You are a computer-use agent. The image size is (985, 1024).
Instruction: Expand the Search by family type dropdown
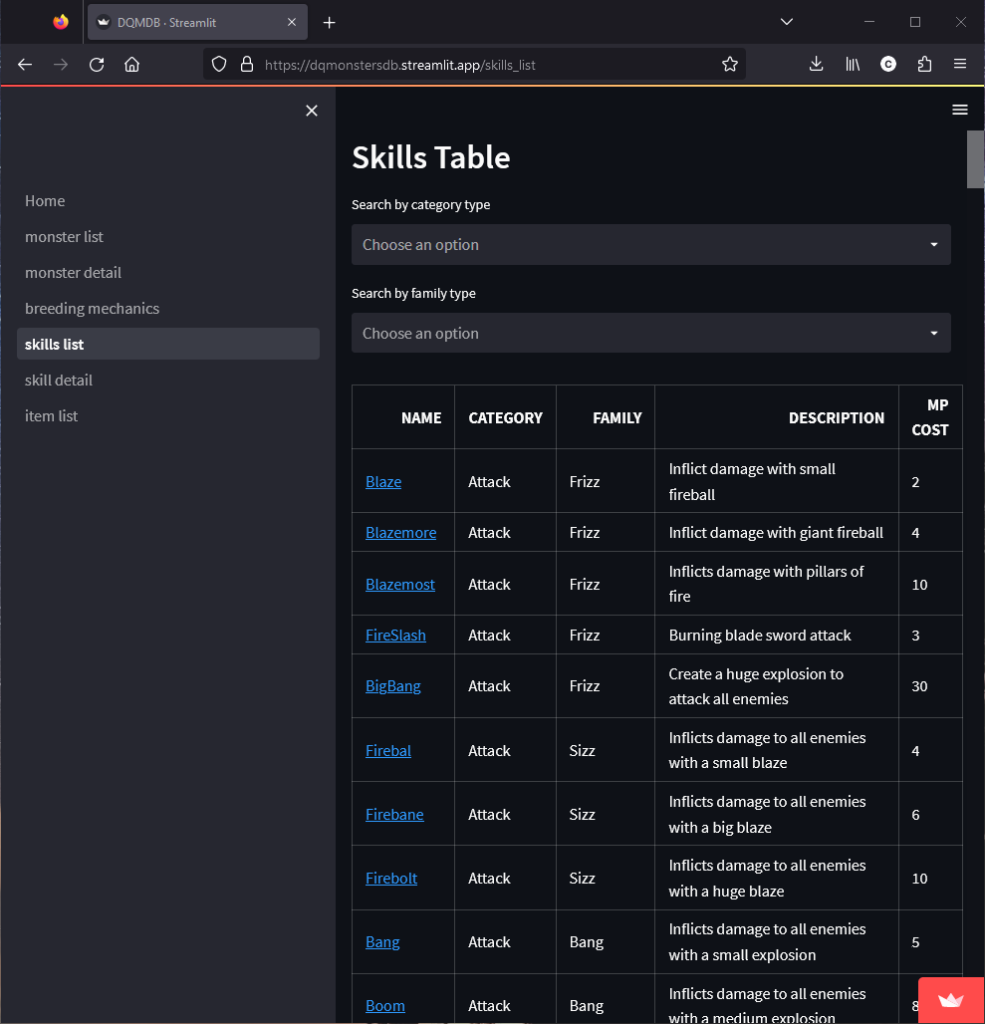650,333
